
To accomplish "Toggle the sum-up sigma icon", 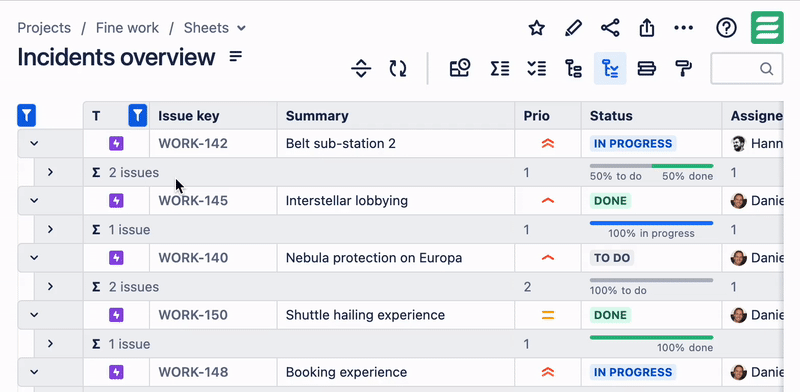I will 500,68.
